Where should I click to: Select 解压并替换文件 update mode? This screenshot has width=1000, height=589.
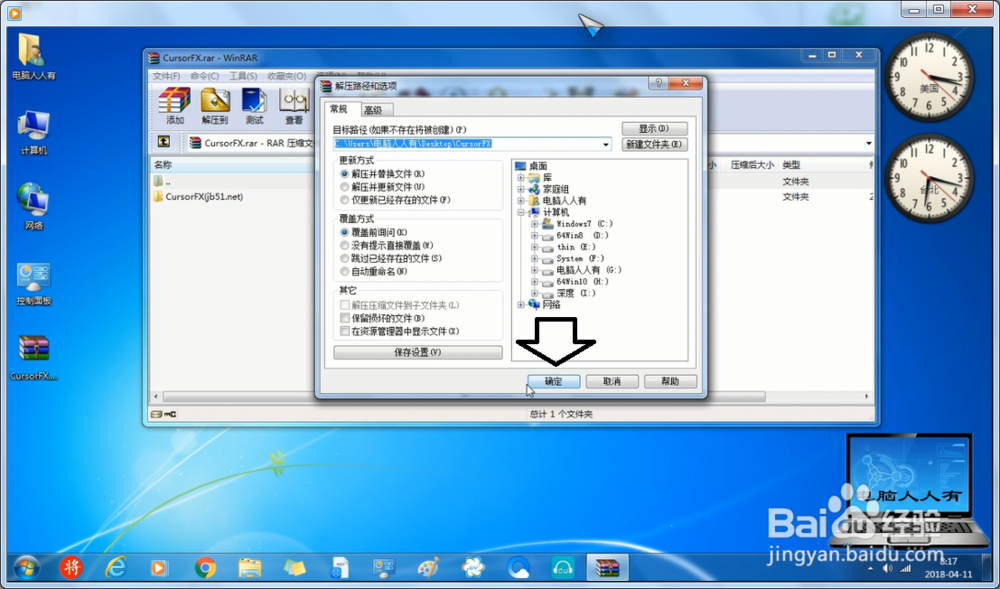pos(383,173)
